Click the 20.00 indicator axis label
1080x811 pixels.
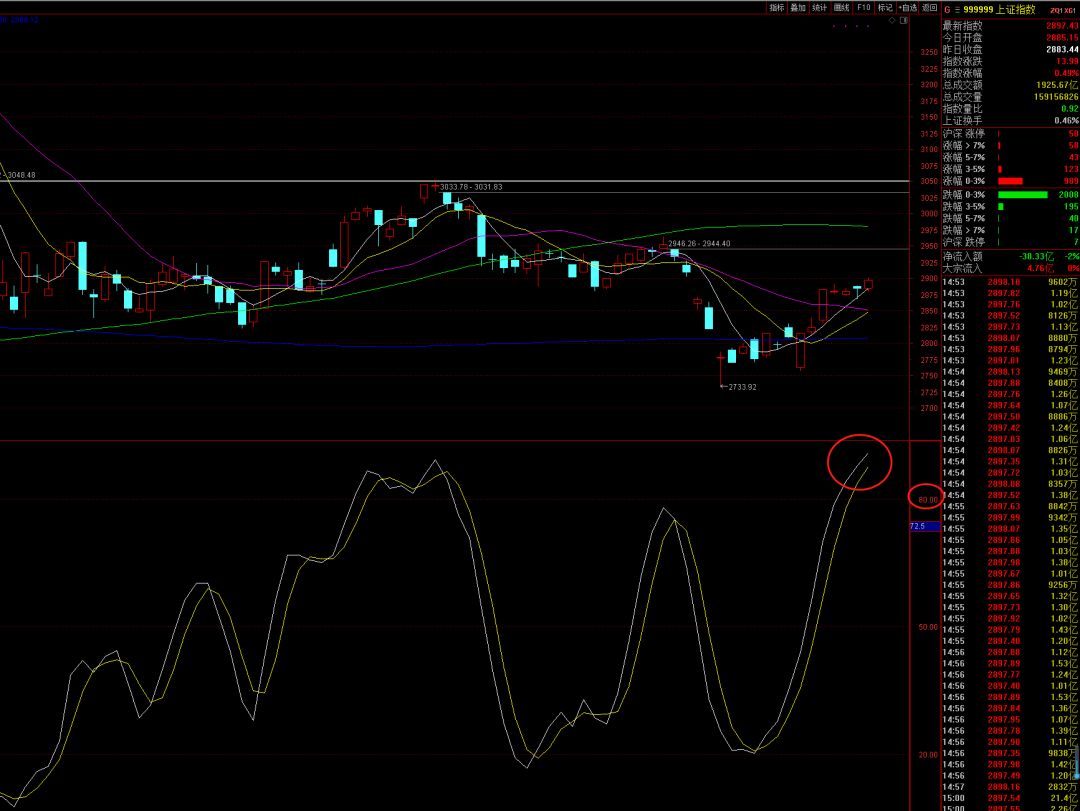coord(928,754)
